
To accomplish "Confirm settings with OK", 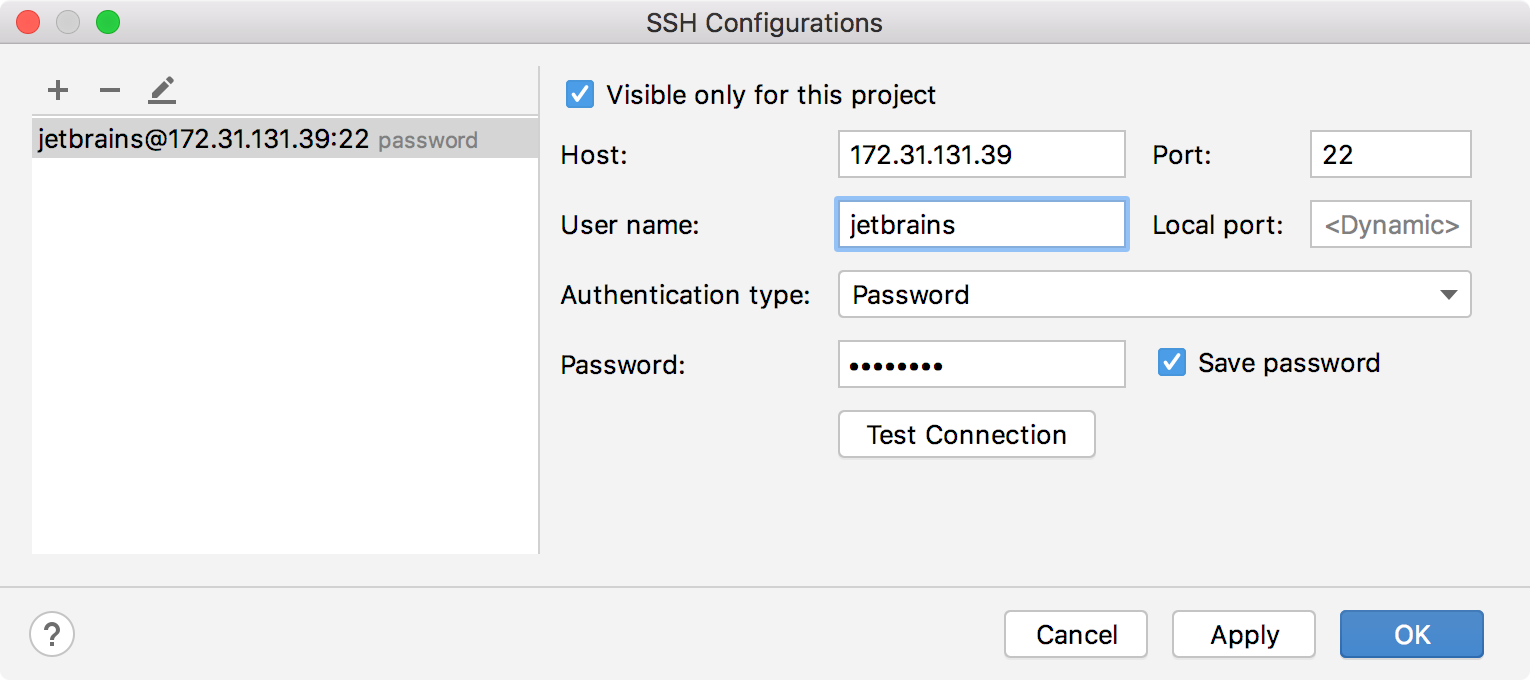I will (x=1411, y=634).
